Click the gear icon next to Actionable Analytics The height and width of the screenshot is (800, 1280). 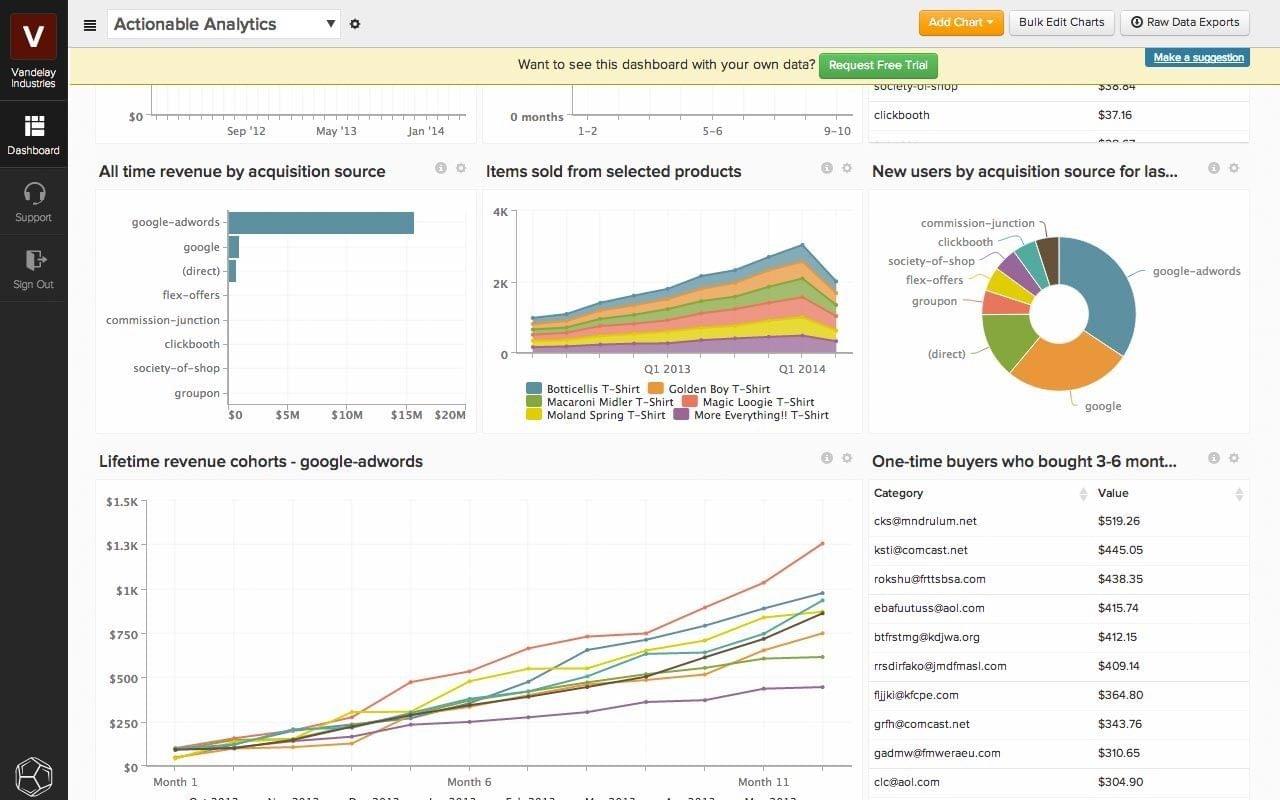pos(355,23)
